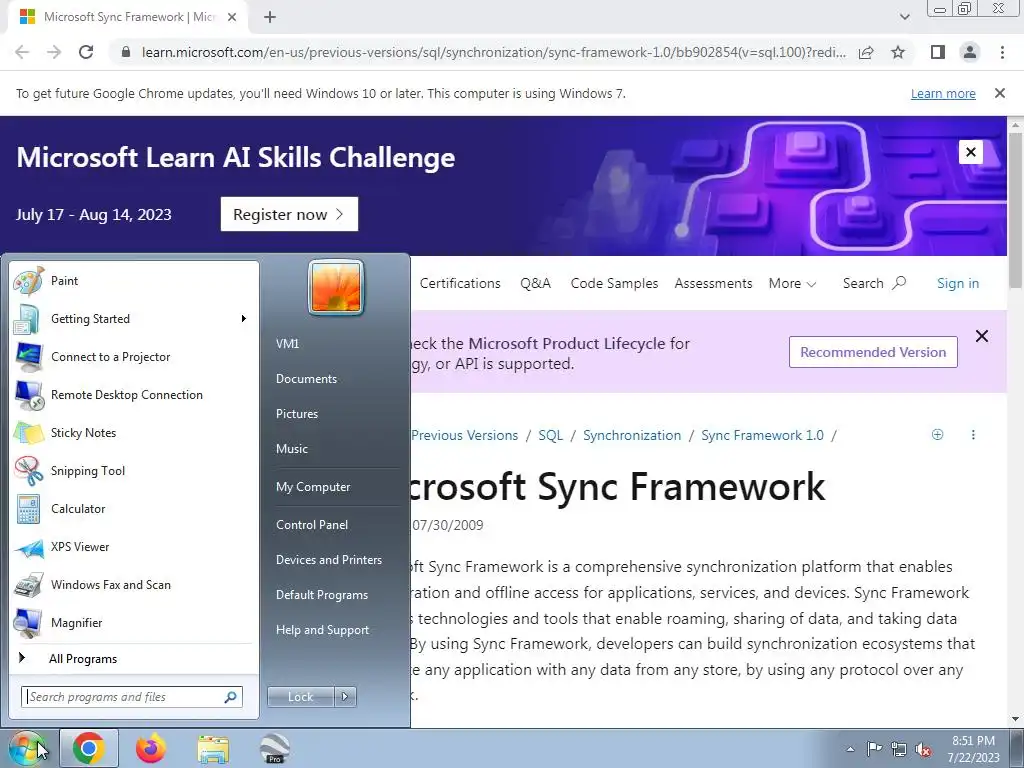Open Code Samples nav item
The image size is (1024, 768).
tap(614, 283)
